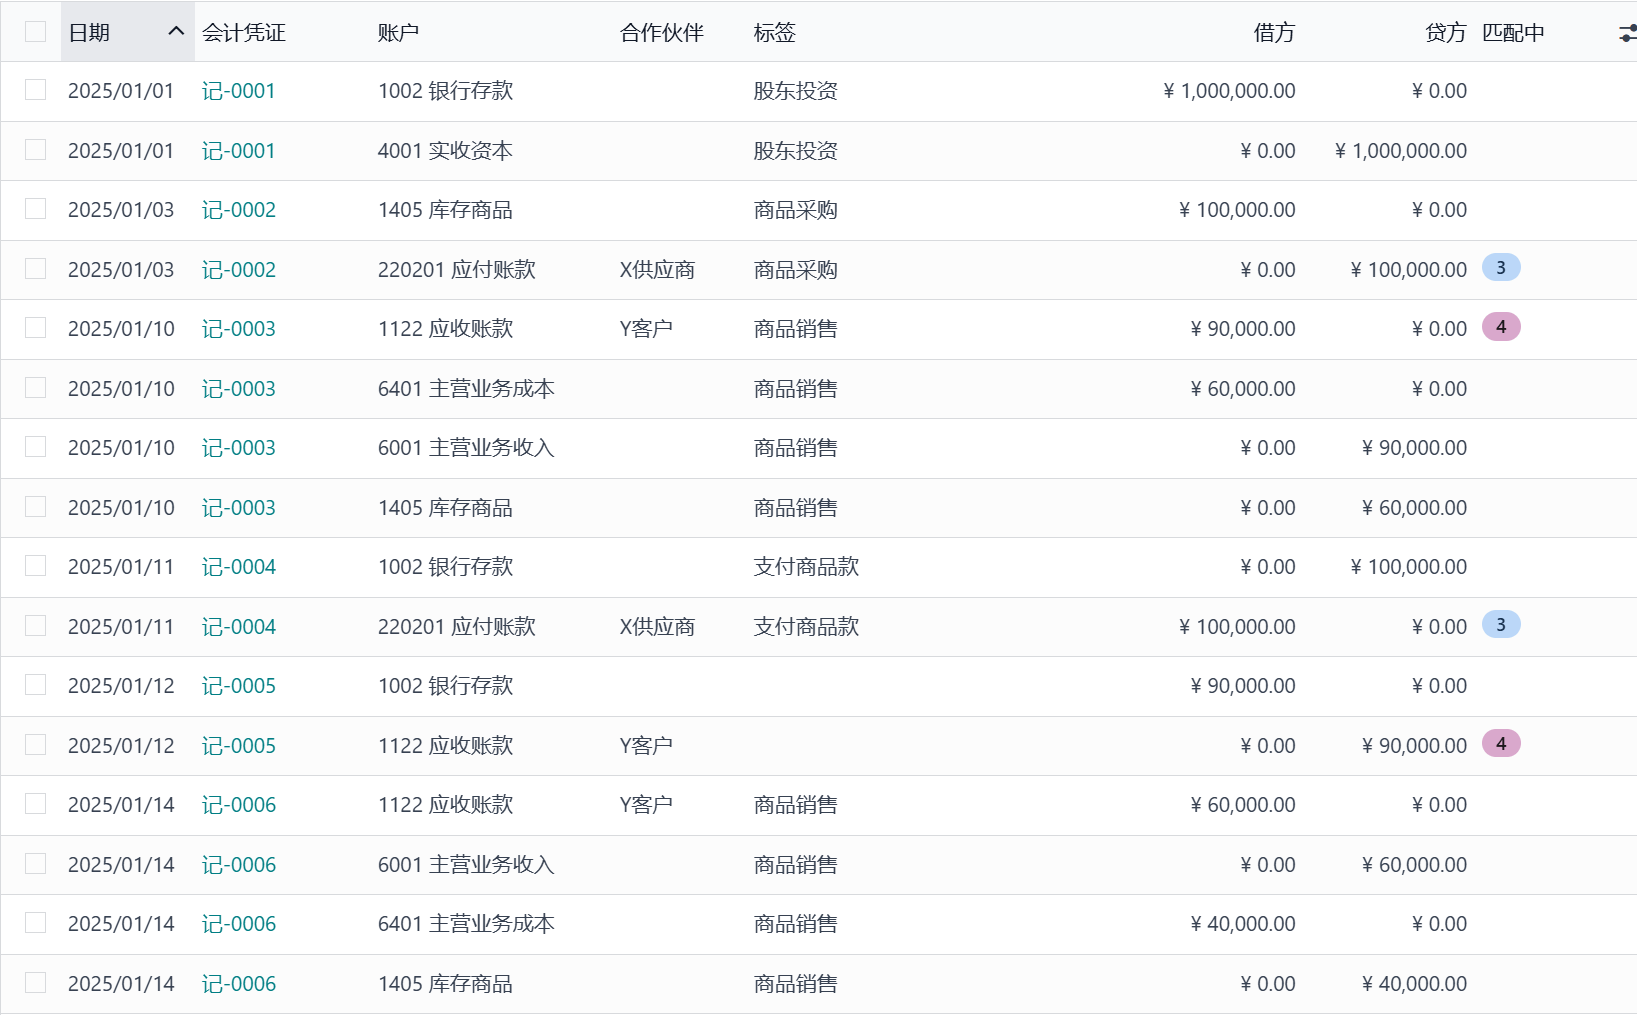The width and height of the screenshot is (1637, 1015).
Task: Tick the checkbox for 记-0004 银行存款 row
Action: 36,566
